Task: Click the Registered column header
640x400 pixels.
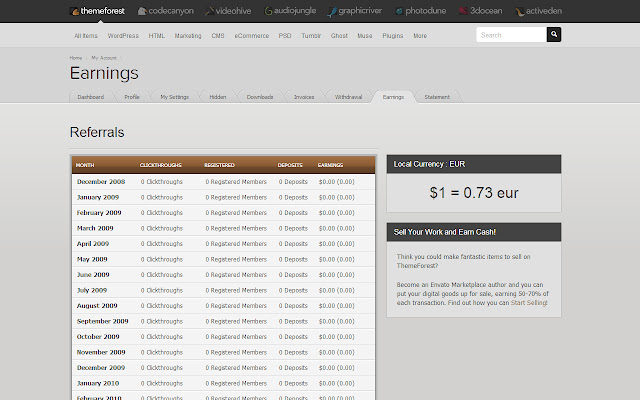Action: tap(219, 165)
